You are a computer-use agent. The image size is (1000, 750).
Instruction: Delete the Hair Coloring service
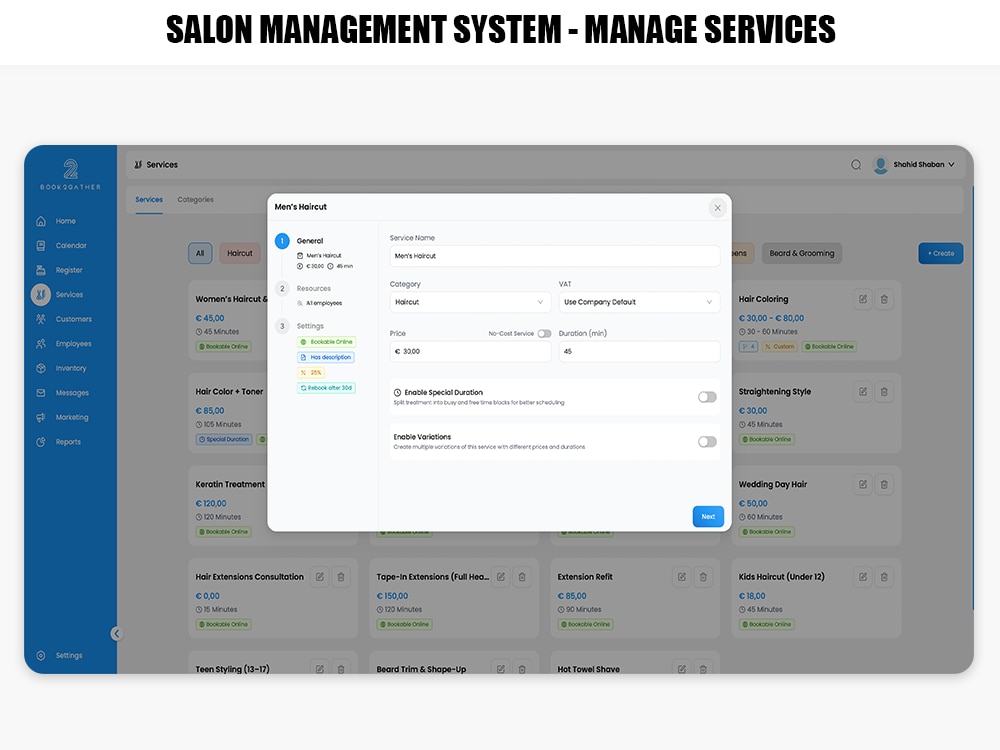884,299
